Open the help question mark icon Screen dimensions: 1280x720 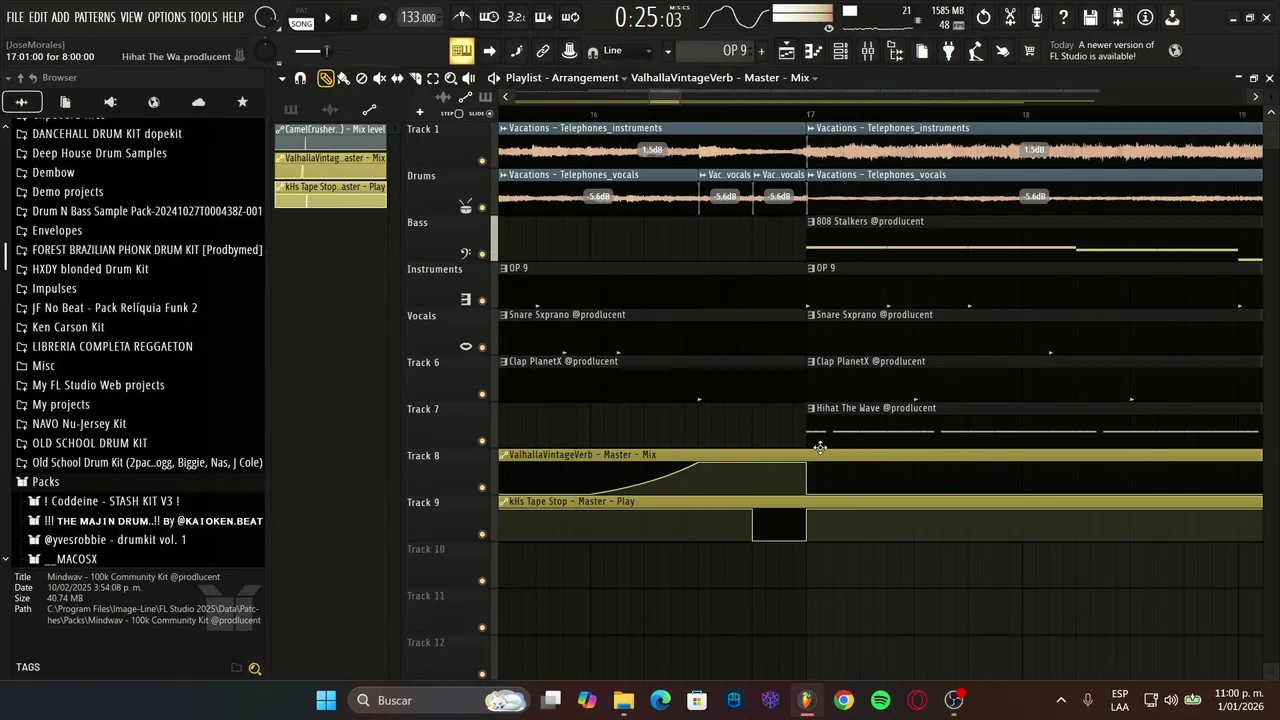(1064, 17)
